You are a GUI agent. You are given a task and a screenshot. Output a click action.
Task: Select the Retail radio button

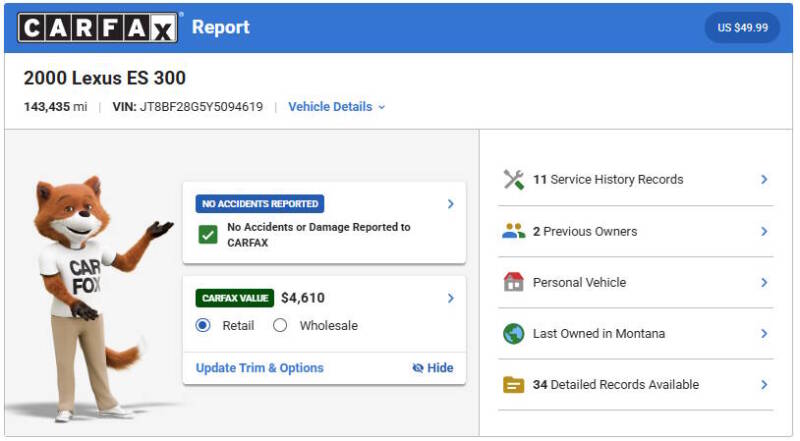tap(203, 325)
